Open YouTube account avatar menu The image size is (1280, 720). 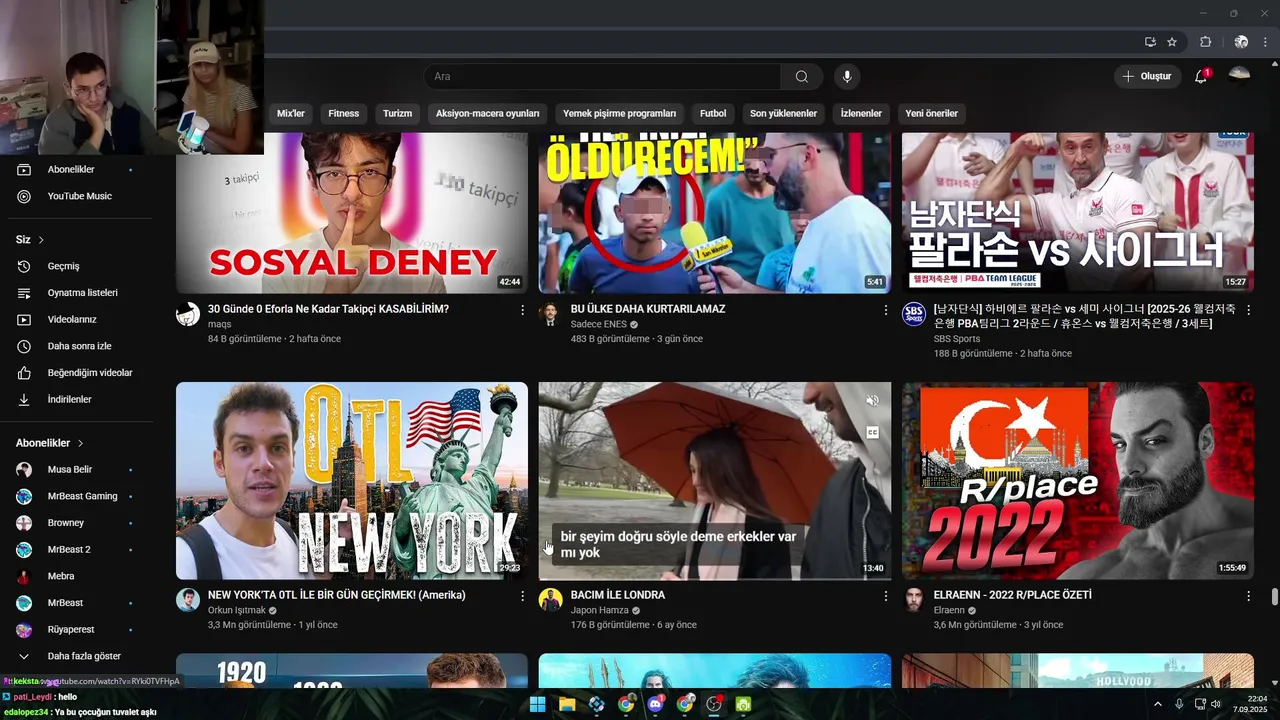point(1239,76)
